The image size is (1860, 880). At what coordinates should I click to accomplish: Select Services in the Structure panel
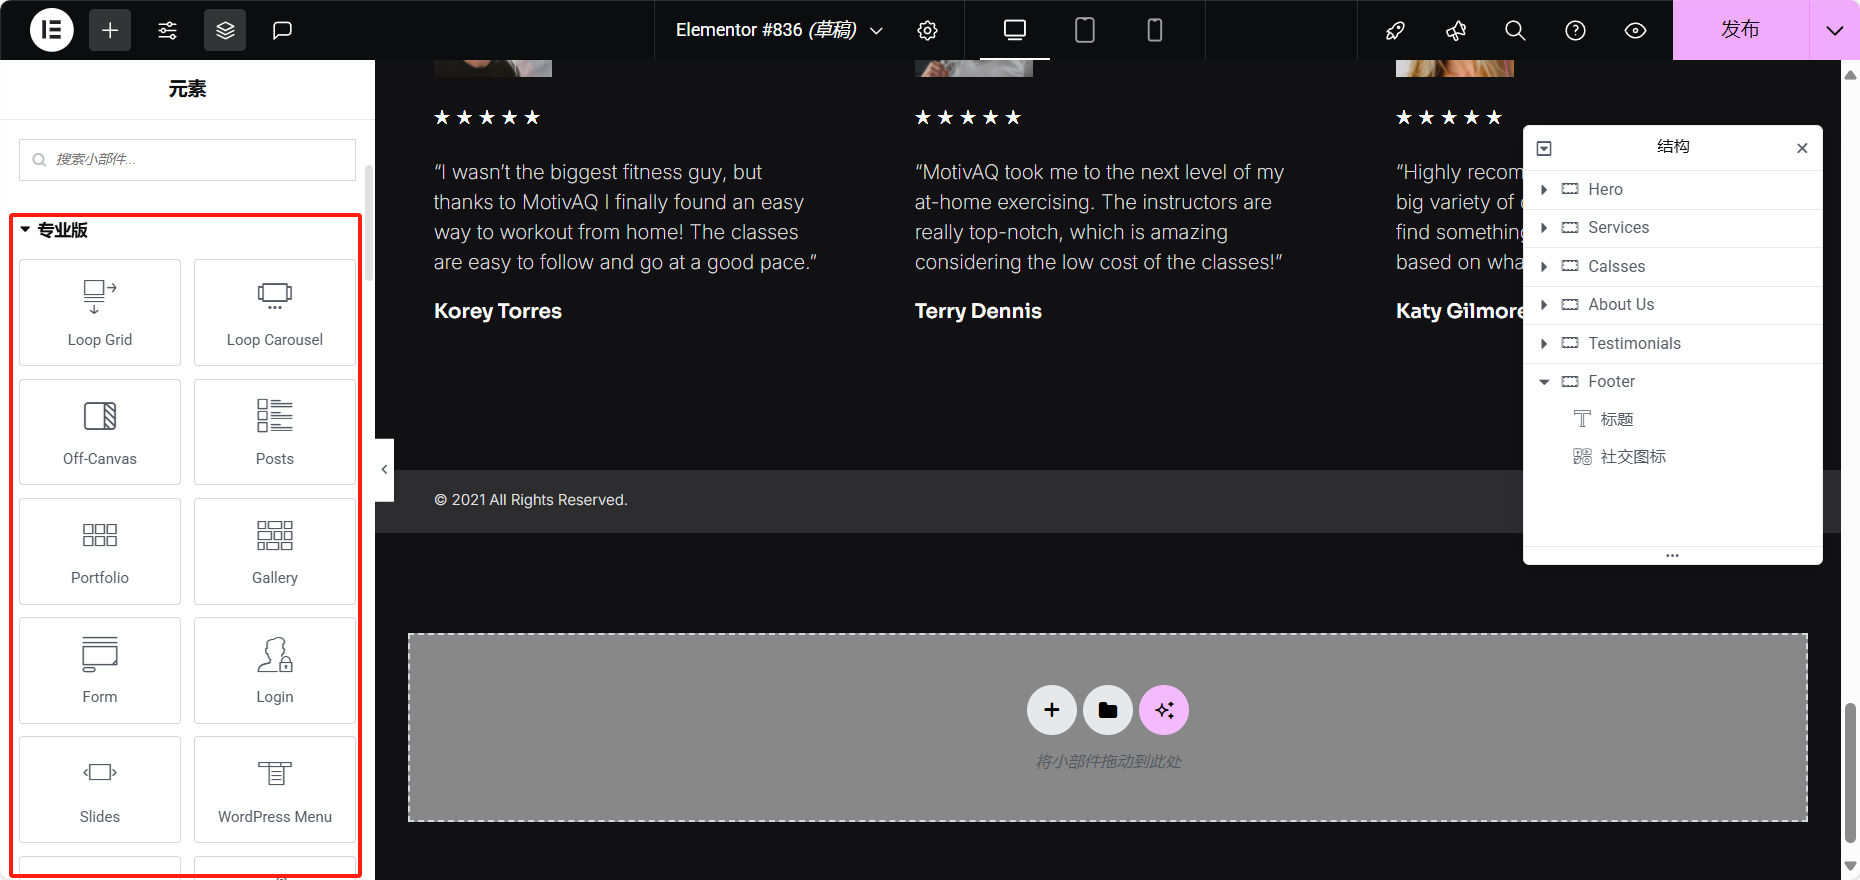[x=1673, y=228]
